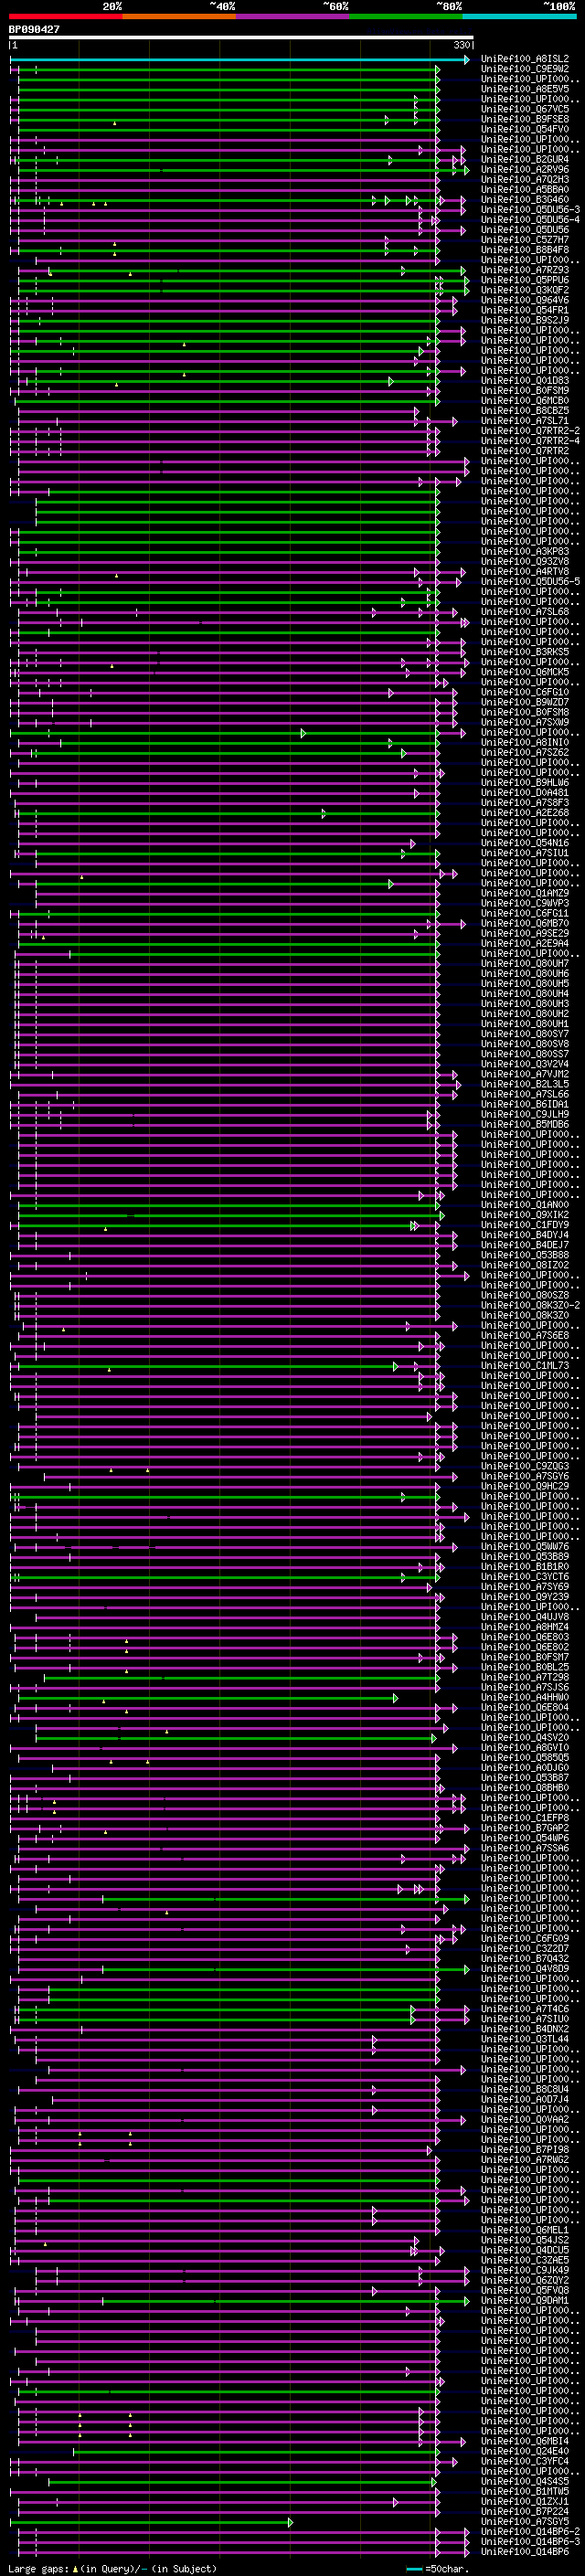Select the UniRef100_Q964V6 entry

click(525, 300)
